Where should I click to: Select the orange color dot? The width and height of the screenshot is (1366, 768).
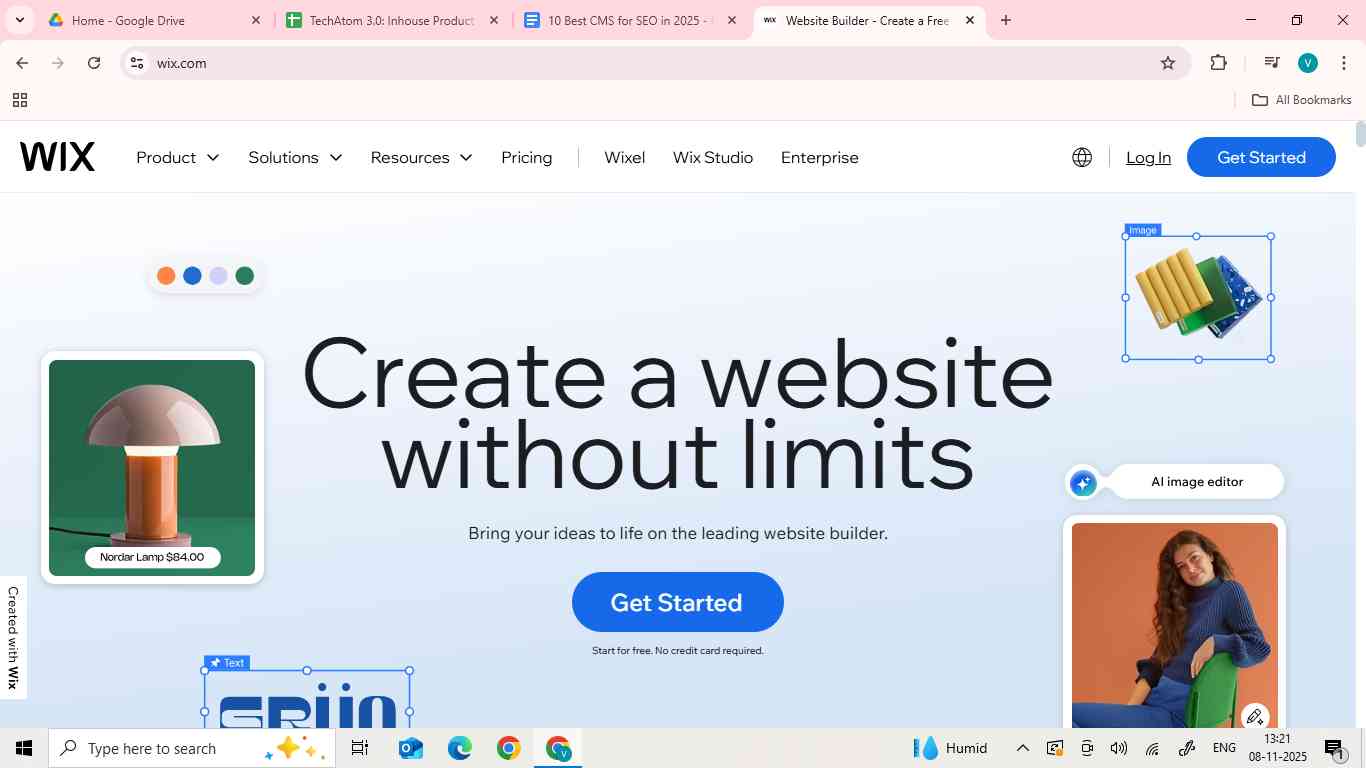pos(166,276)
